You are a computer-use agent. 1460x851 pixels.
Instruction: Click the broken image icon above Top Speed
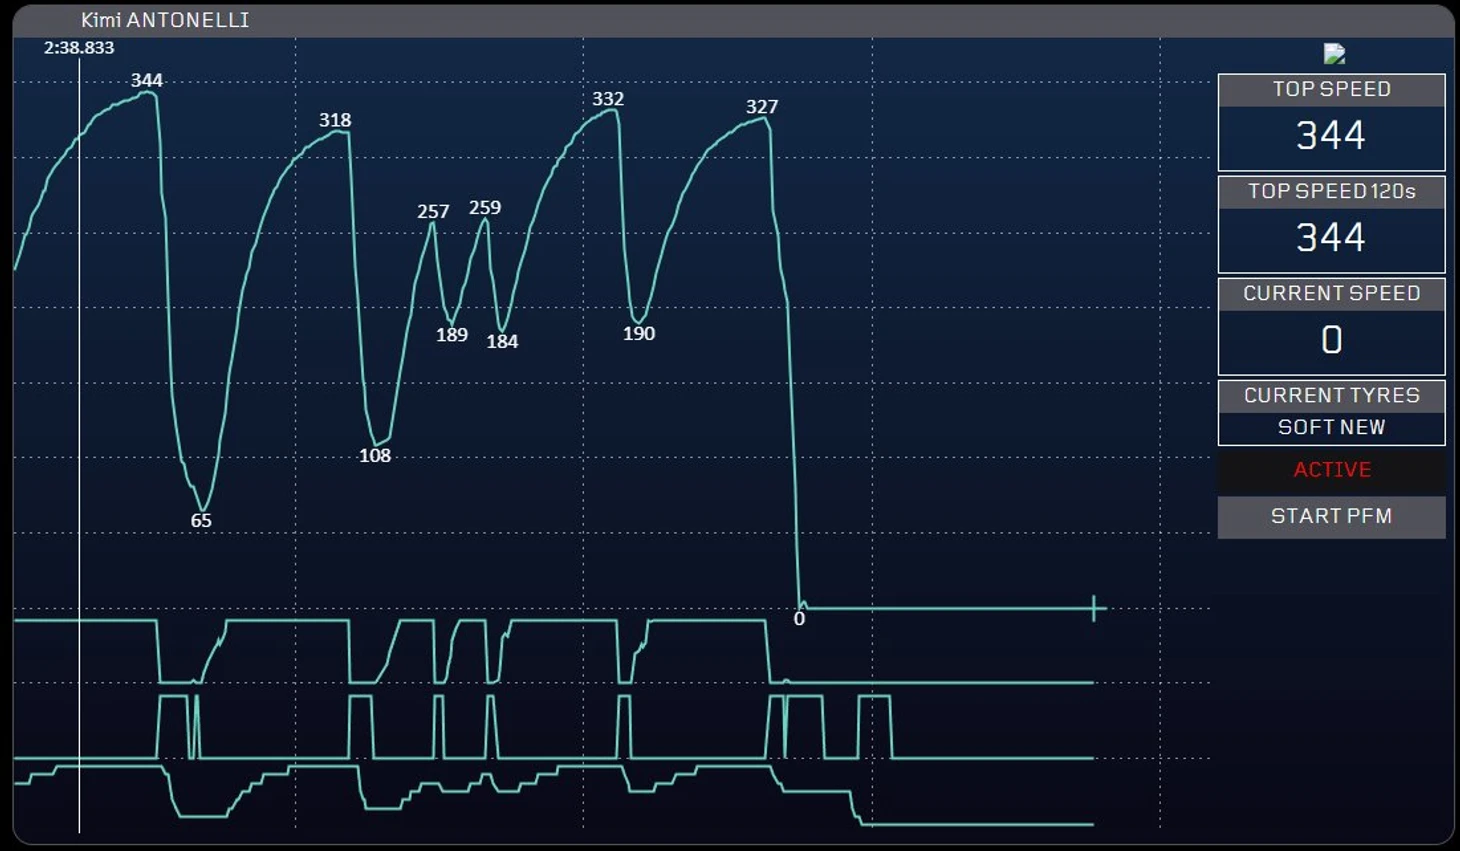[x=1334, y=54]
